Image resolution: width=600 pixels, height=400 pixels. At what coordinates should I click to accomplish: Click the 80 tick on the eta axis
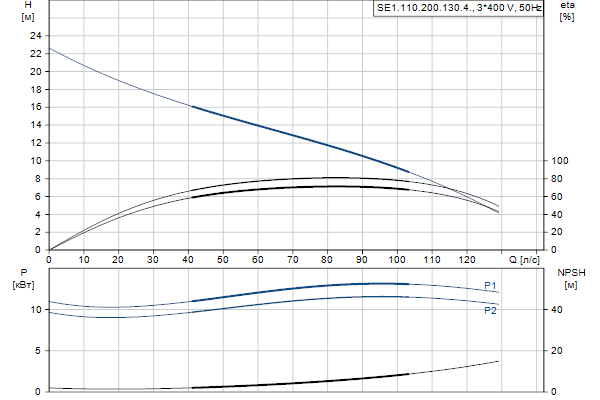[558, 179]
